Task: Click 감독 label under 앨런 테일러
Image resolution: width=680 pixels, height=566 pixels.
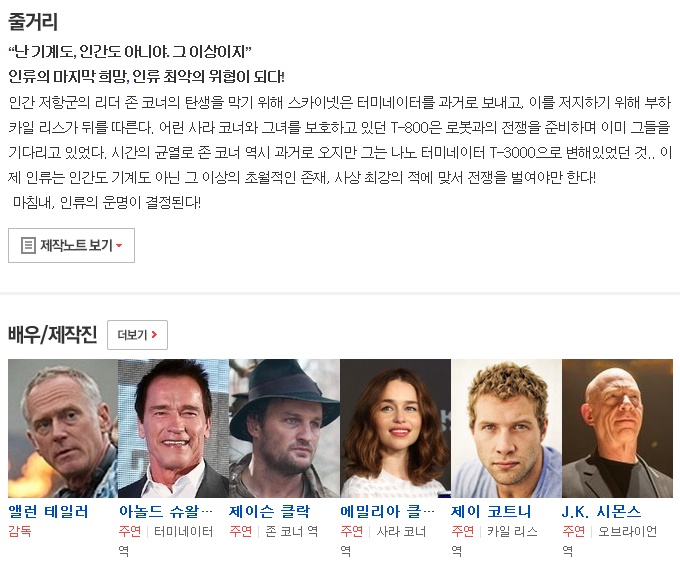Action: (x=20, y=531)
